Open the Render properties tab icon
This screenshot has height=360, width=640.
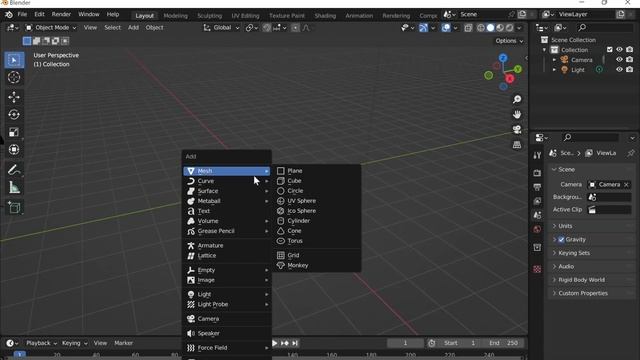click(x=537, y=173)
